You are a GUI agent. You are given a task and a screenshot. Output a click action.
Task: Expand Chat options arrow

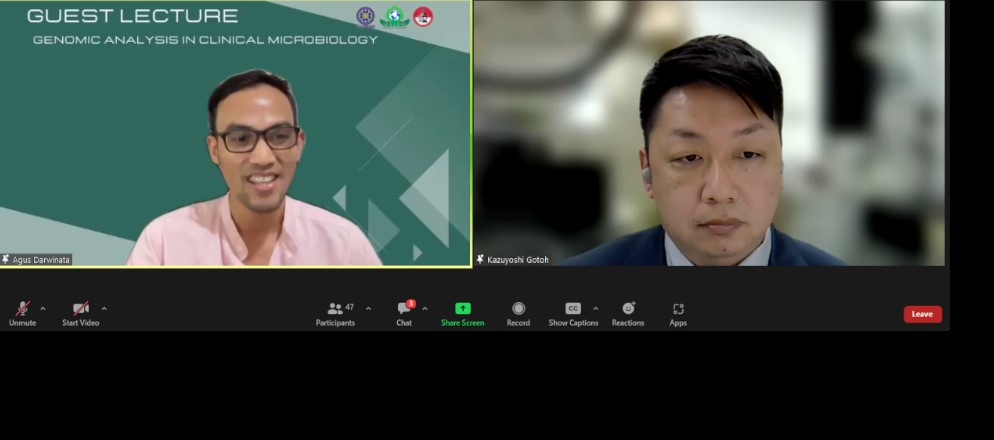point(425,309)
